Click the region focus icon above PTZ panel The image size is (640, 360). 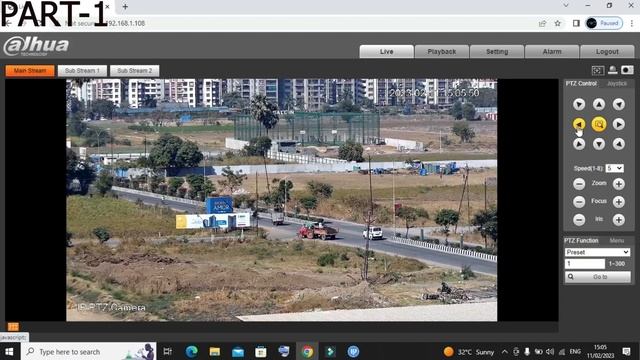click(598, 70)
